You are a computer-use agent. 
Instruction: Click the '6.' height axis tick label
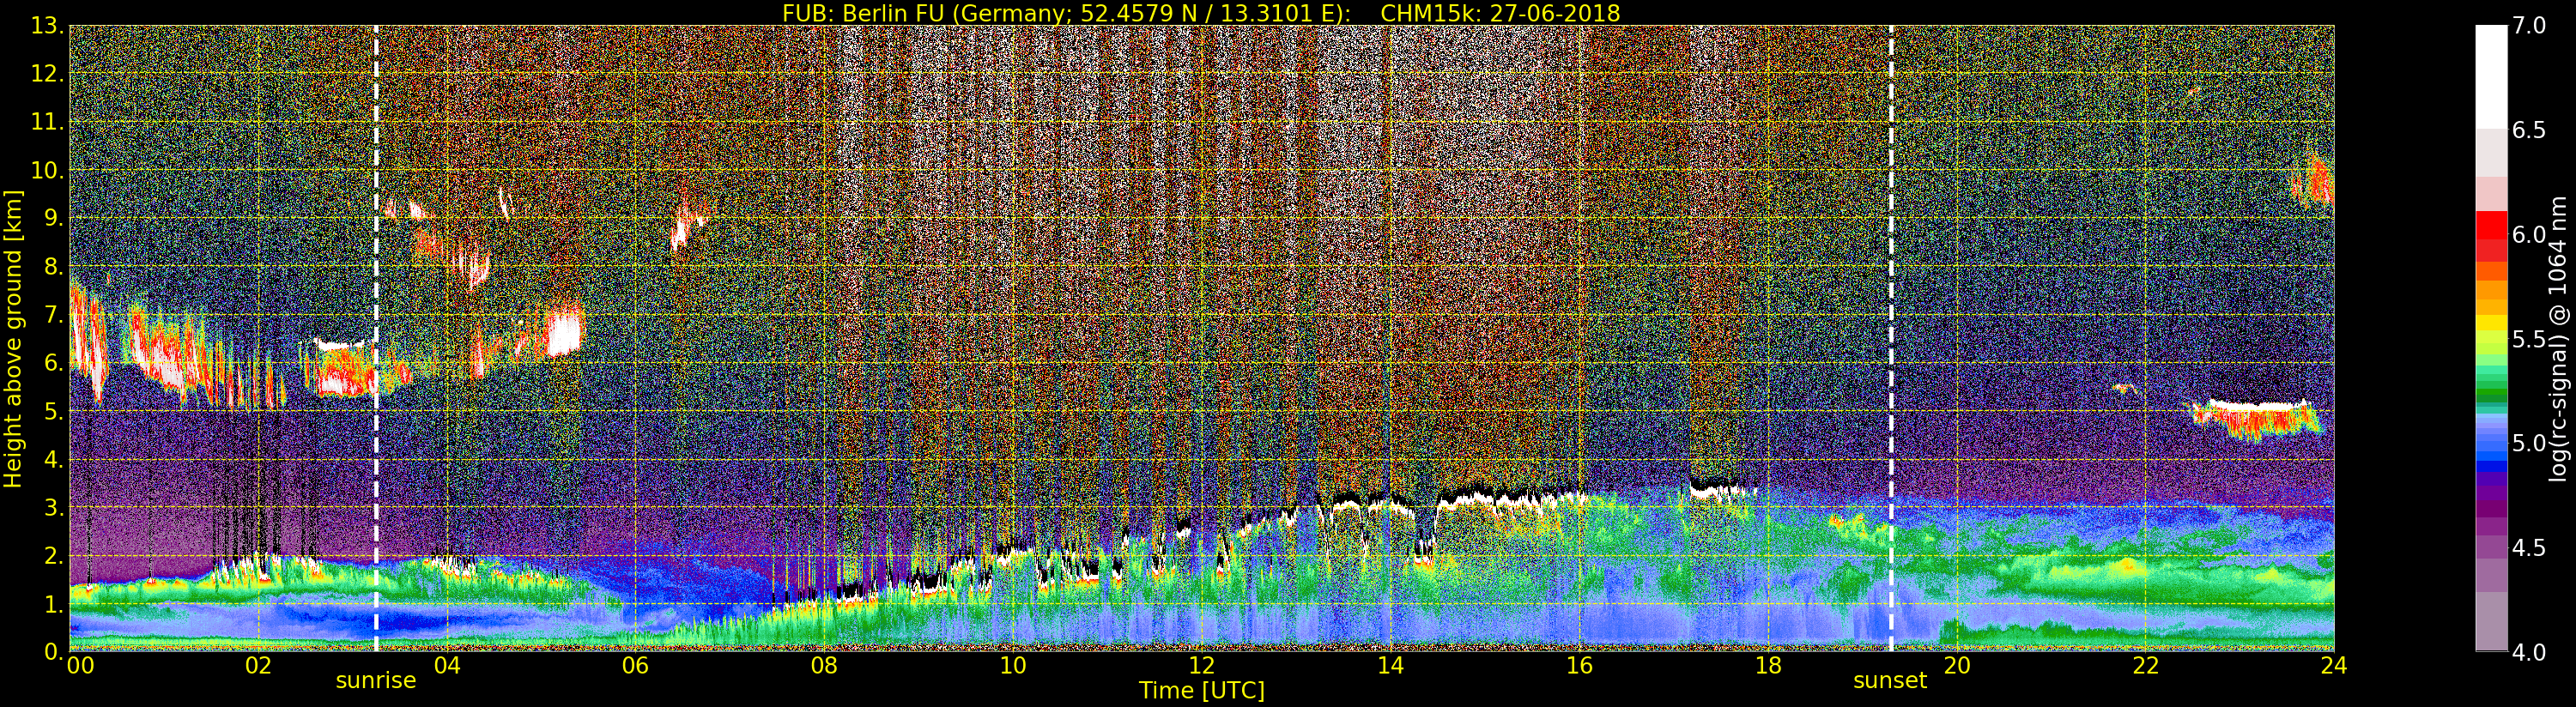[53, 363]
